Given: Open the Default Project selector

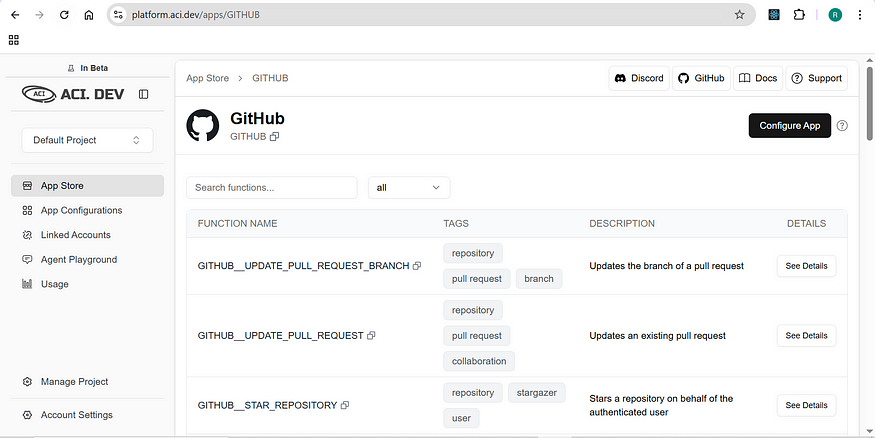Looking at the screenshot, I should point(87,140).
